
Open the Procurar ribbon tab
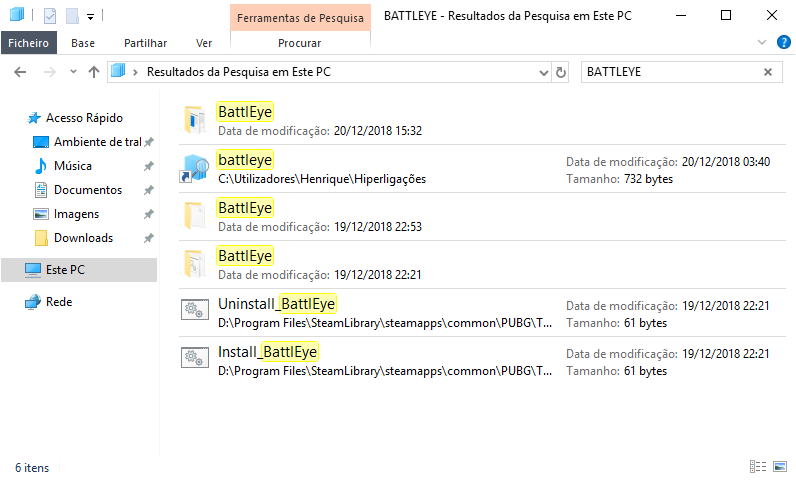point(300,43)
